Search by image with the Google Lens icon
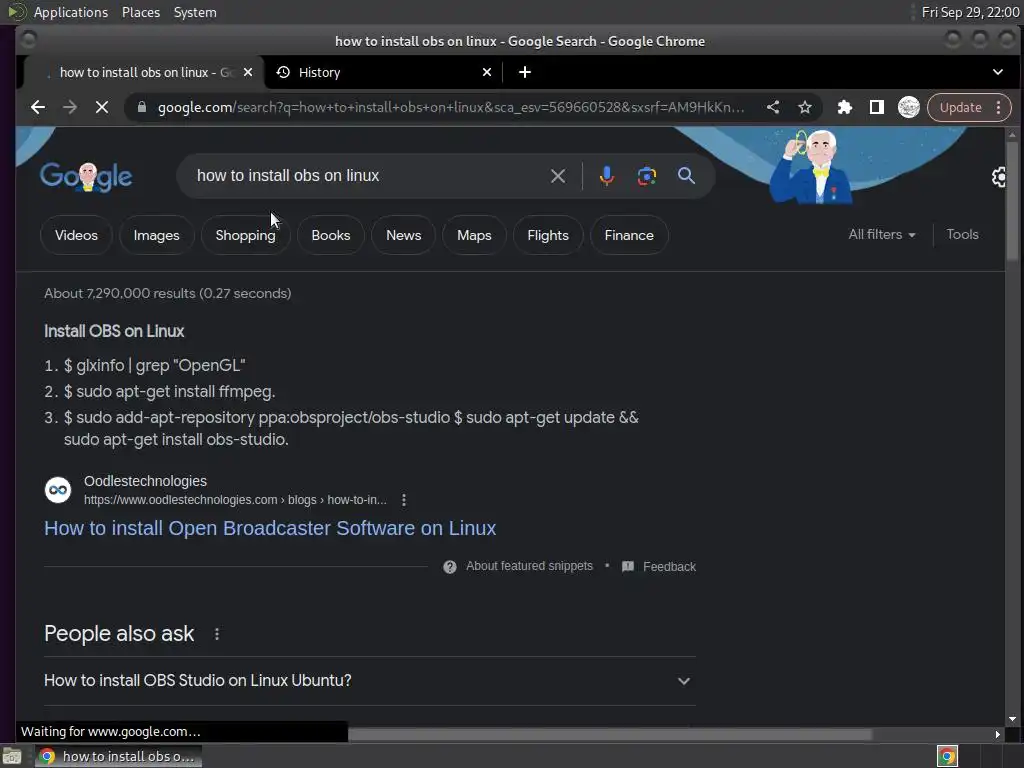Image resolution: width=1024 pixels, height=768 pixels. point(647,176)
